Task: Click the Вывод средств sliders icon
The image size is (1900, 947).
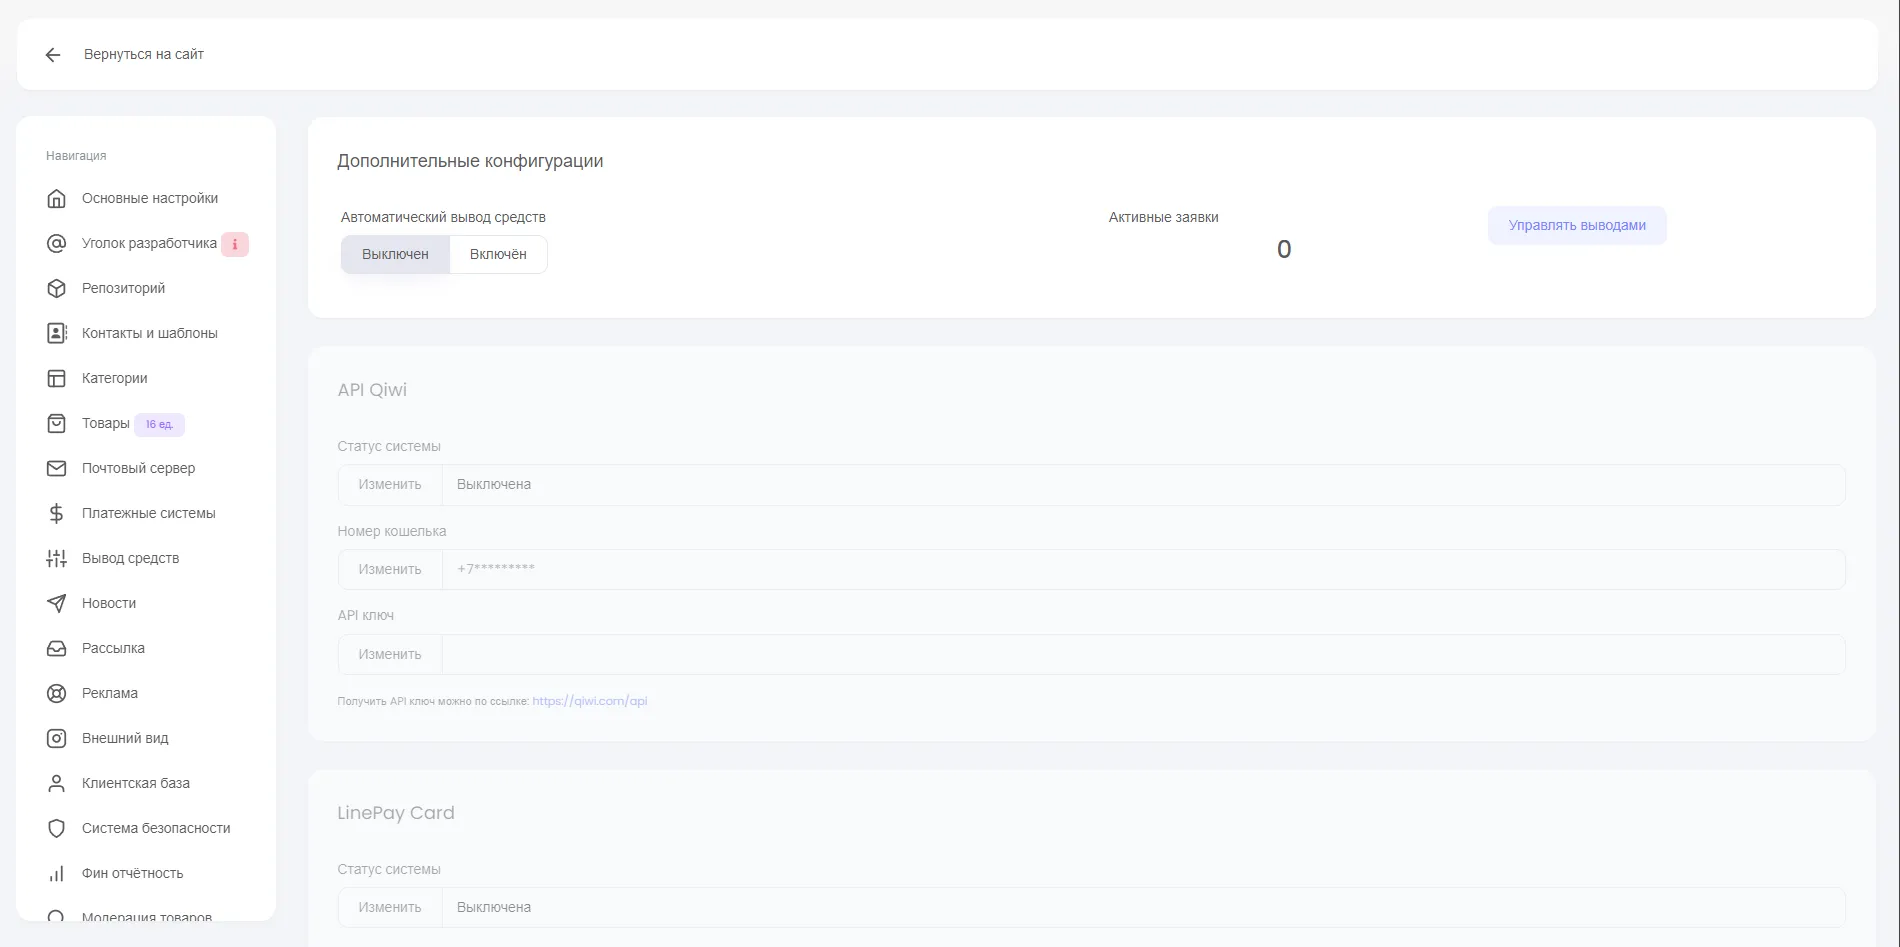Action: coord(57,558)
